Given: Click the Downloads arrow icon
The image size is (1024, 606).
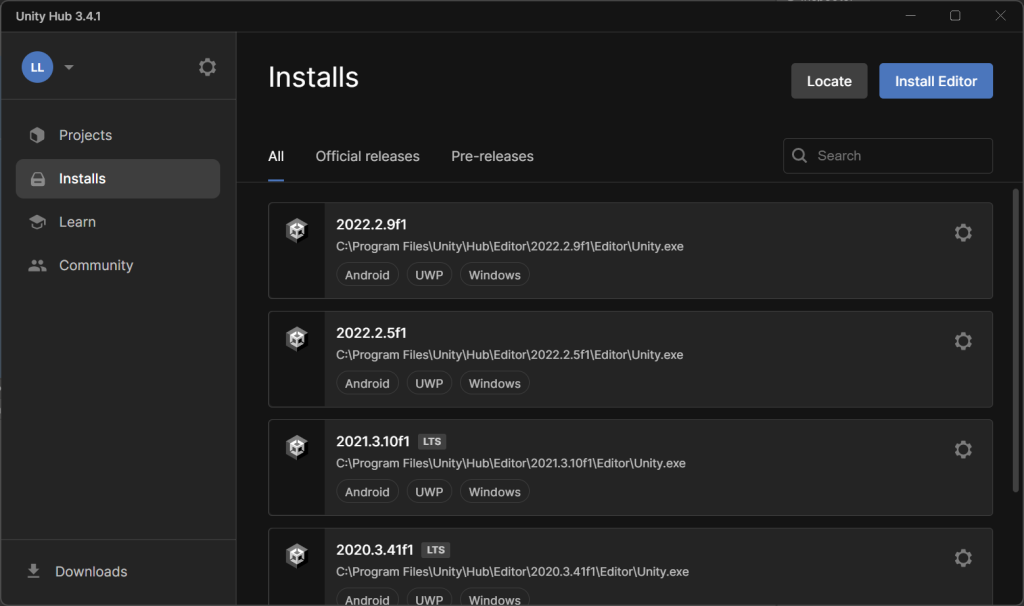Looking at the screenshot, I should [x=33, y=571].
